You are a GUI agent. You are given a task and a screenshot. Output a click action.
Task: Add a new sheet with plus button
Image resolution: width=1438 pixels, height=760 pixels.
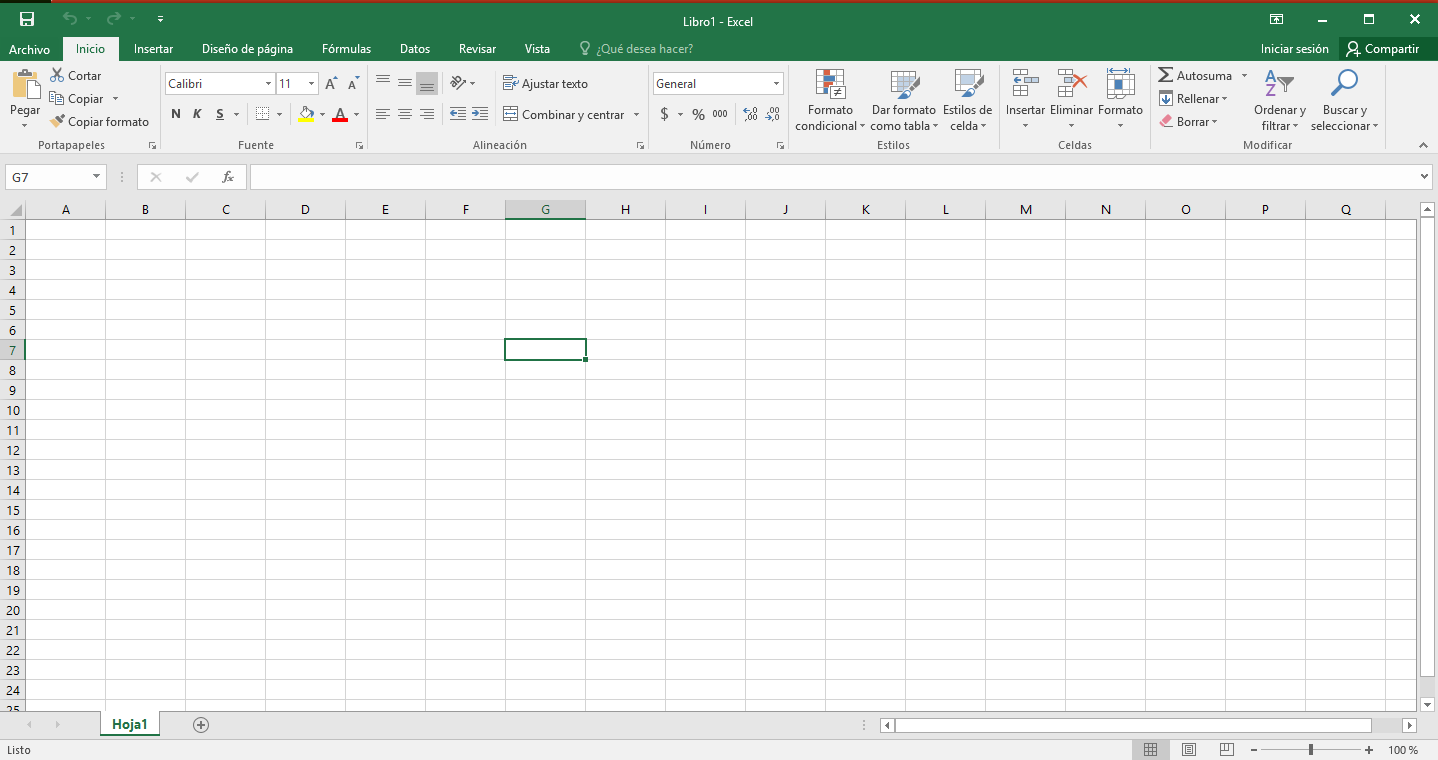coord(201,724)
